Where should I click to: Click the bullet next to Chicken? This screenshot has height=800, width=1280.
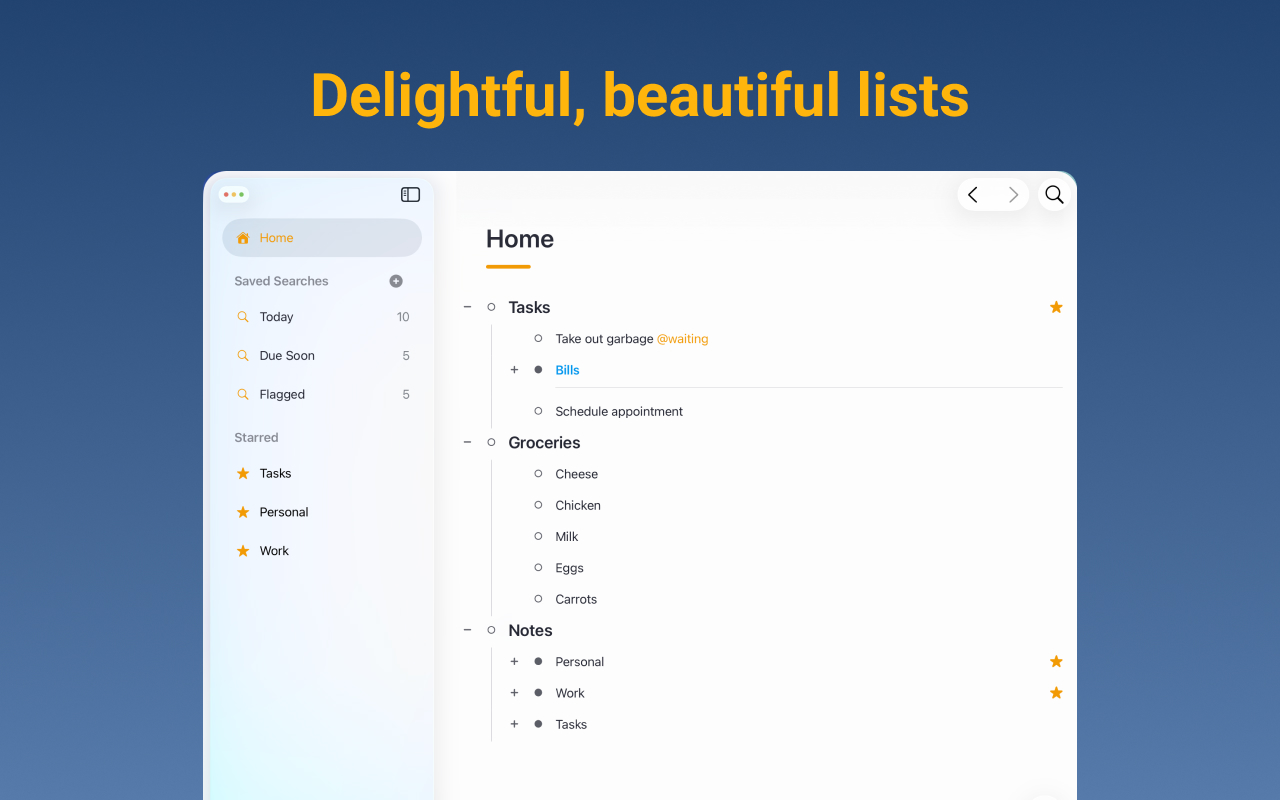pyautogui.click(x=538, y=505)
